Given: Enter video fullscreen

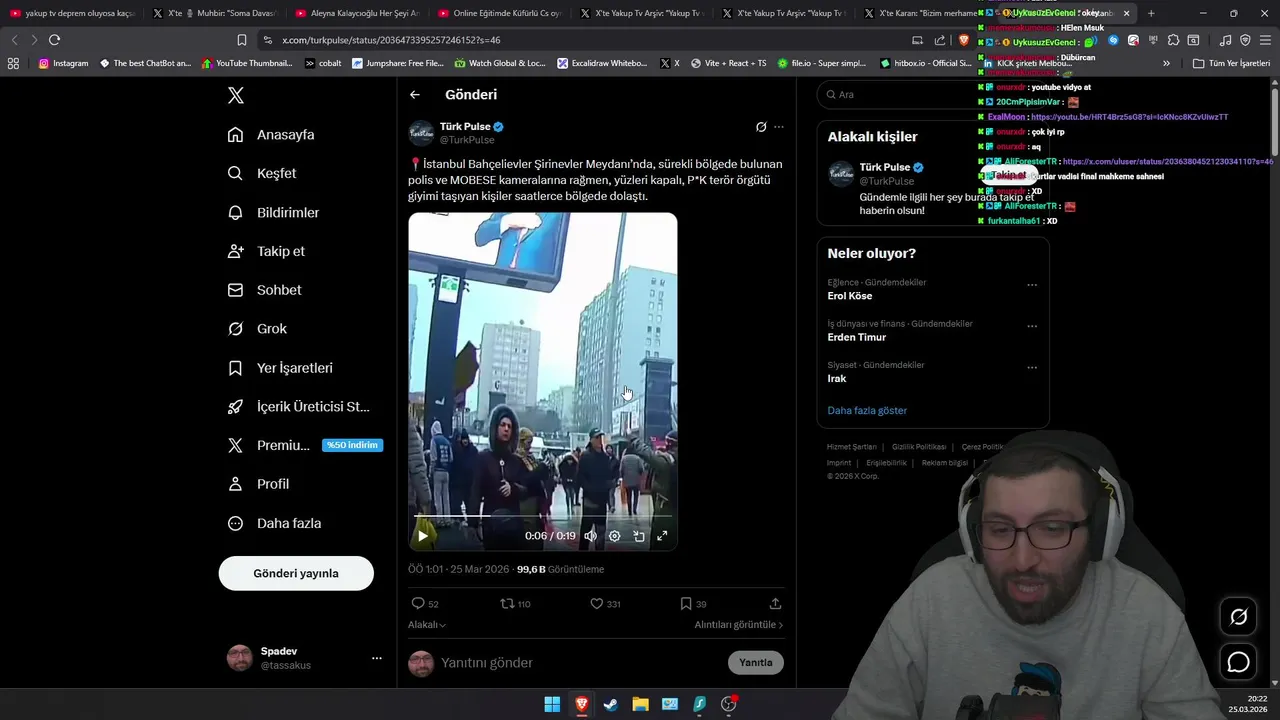Looking at the screenshot, I should [x=662, y=536].
